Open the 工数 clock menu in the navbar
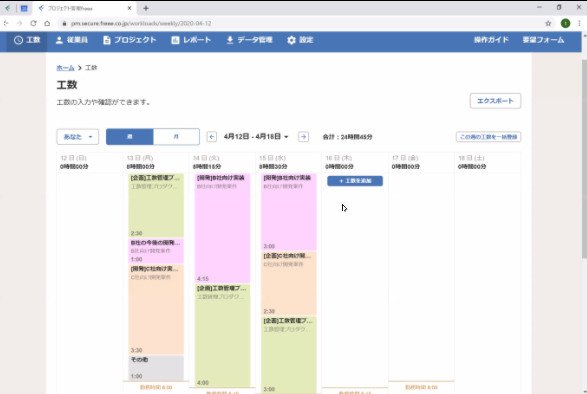 27,40
